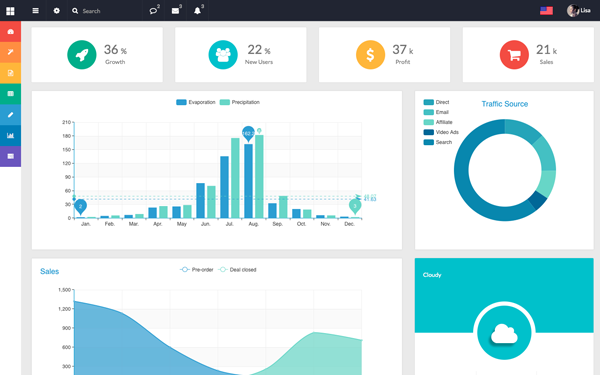Toggle the Pre-order legend in Sales chart
The image size is (600, 375).
pyautogui.click(x=196, y=270)
